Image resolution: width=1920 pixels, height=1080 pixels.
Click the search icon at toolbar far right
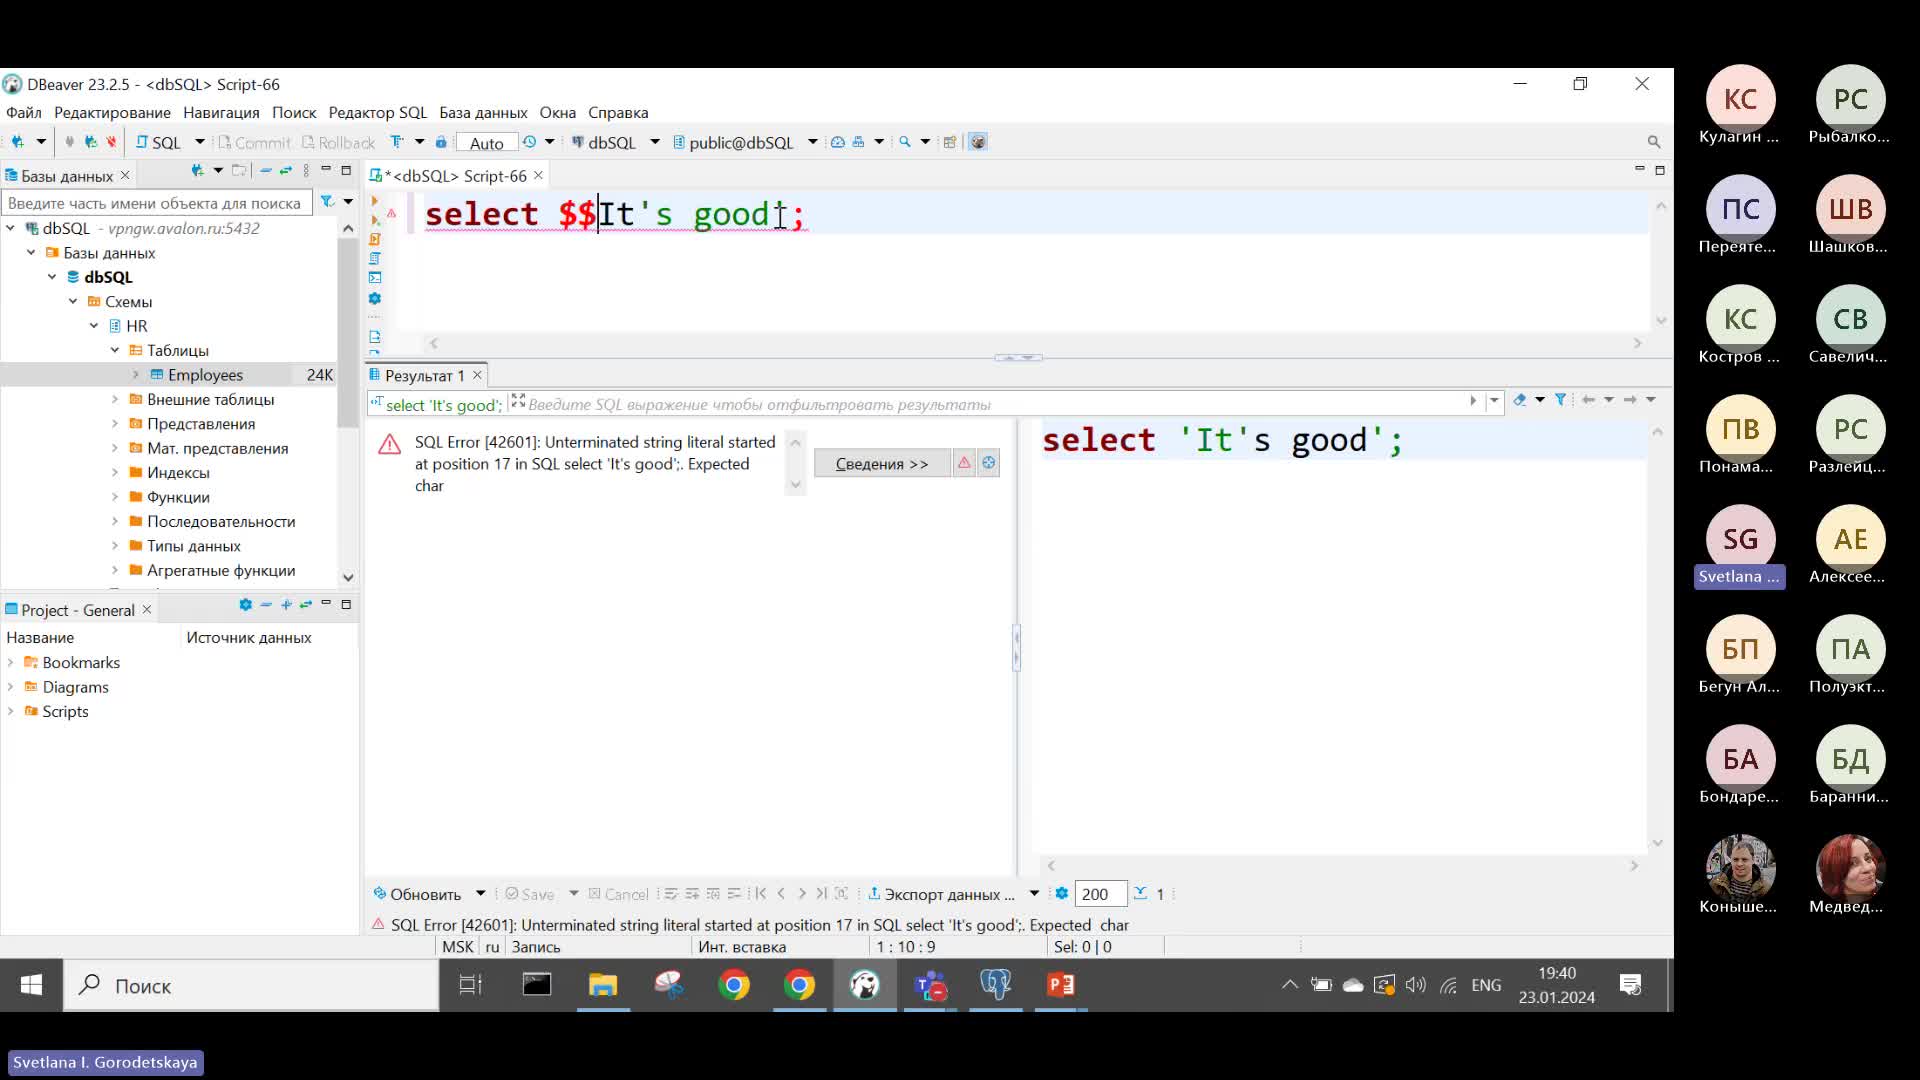point(1654,142)
